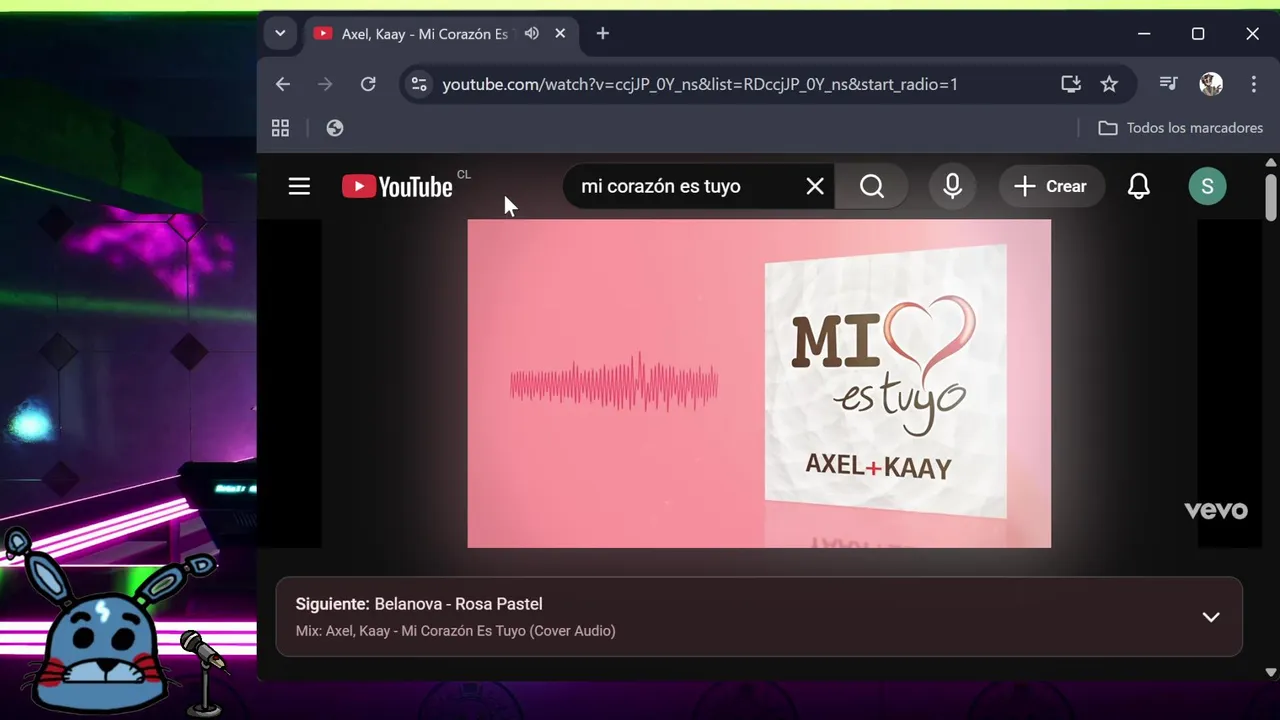
Task: Mute the tab's audio speaker icon
Action: coord(532,33)
